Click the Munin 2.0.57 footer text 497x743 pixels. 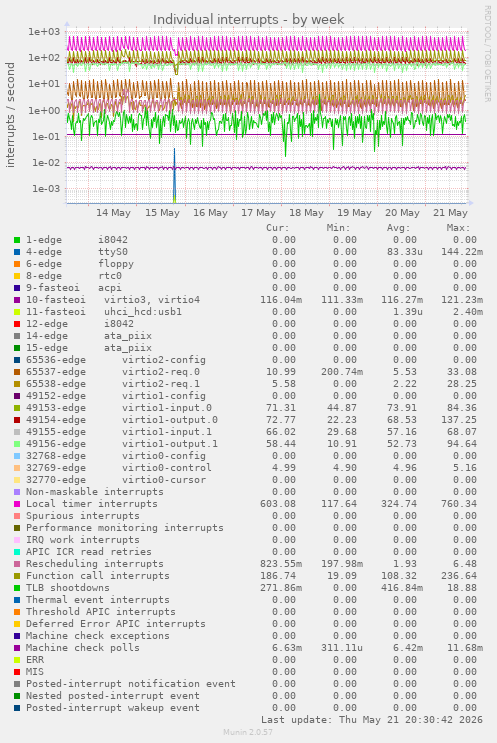[x=248, y=732]
